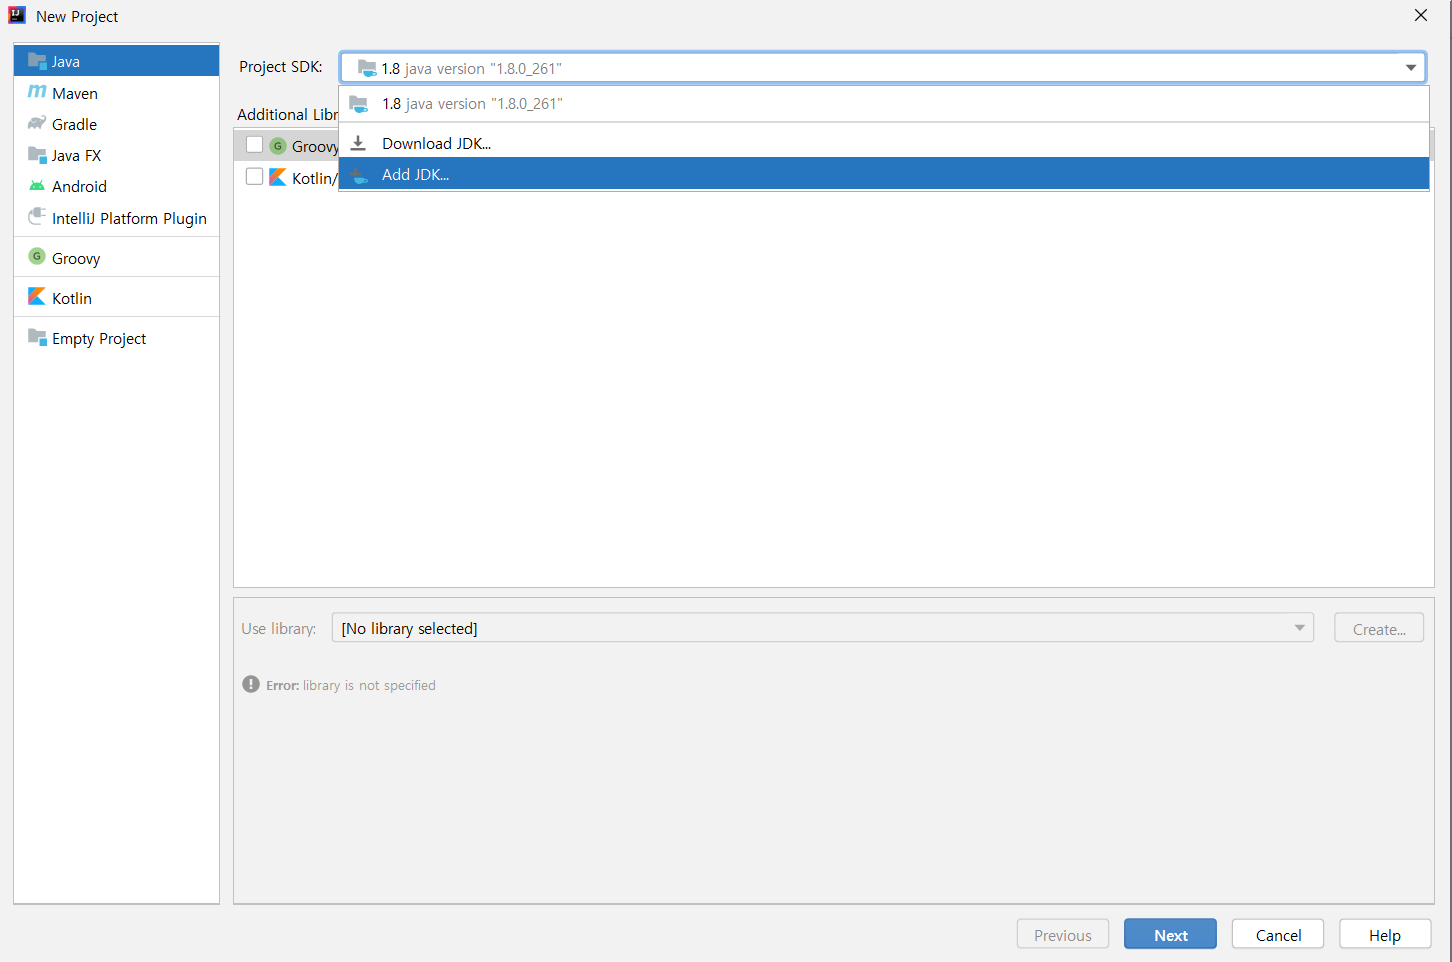Click the JDK cup icon beside Add JDK
The image size is (1452, 962).
(358, 174)
